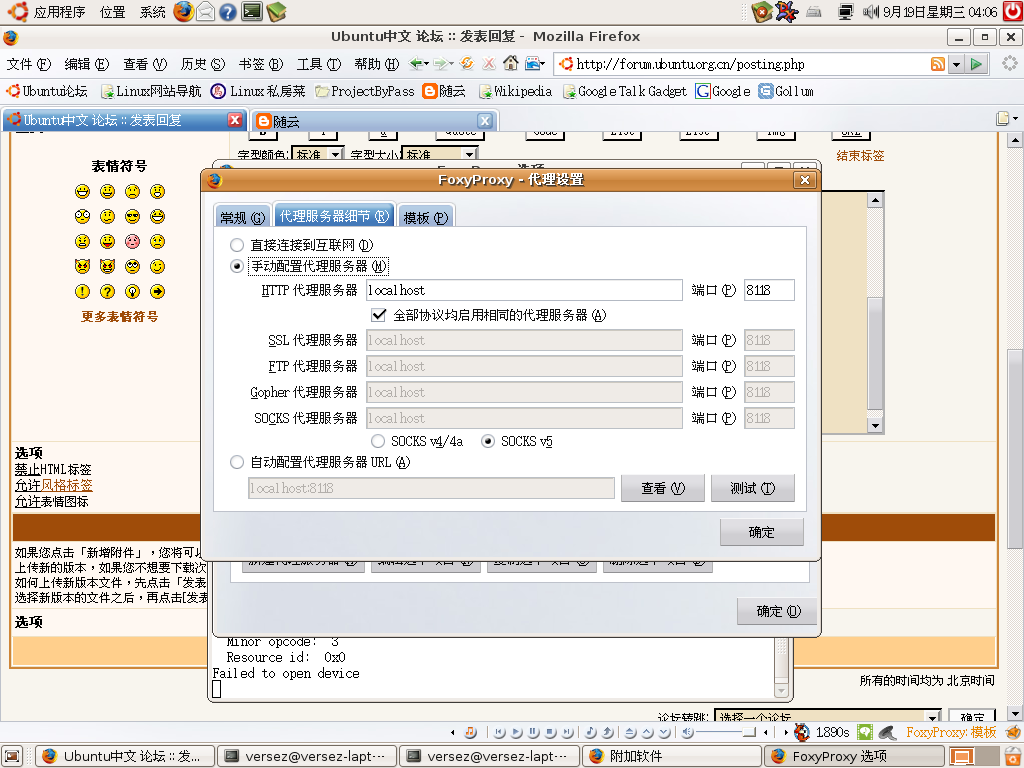Screen dimensions: 1024x768
Task: Skip to previous track in status bar
Action: (500, 733)
